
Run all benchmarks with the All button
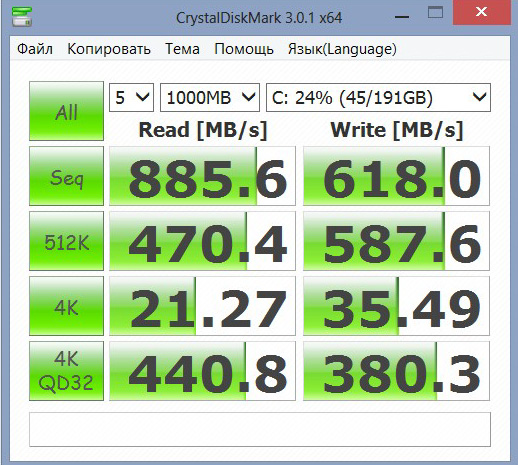pos(66,111)
